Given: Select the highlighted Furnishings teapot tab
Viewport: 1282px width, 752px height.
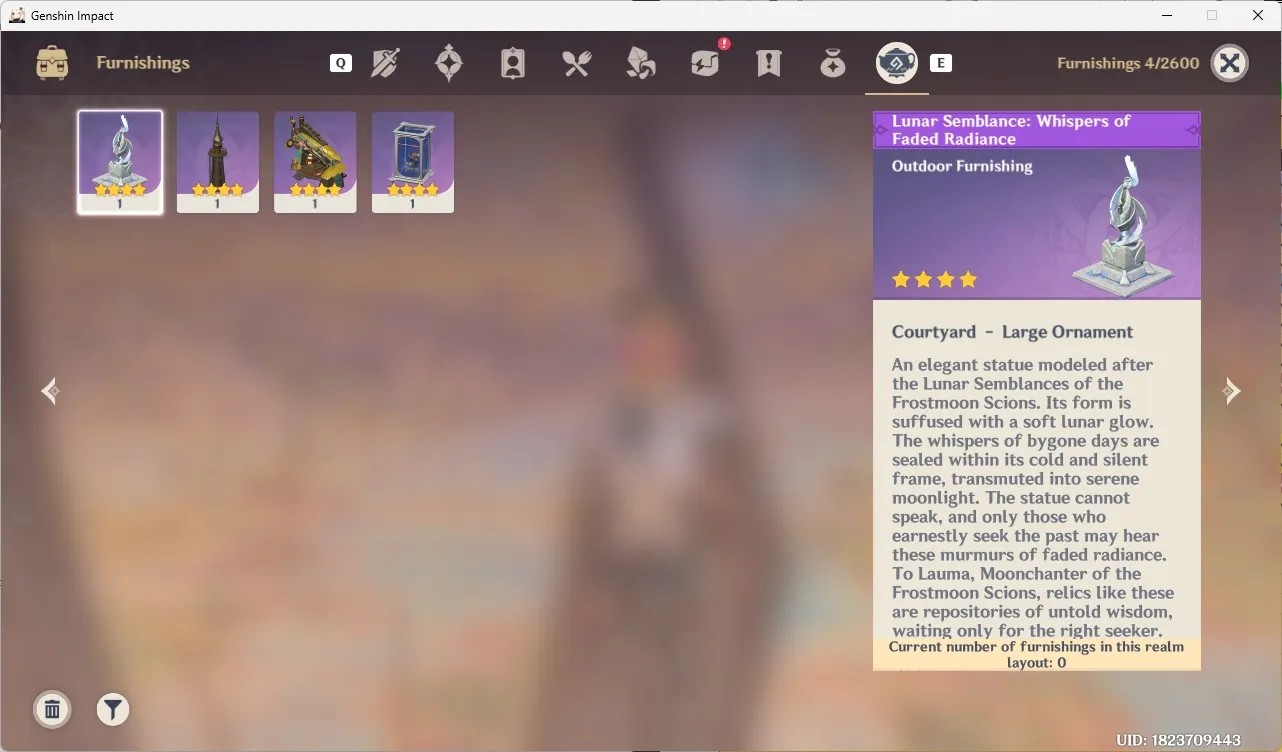Looking at the screenshot, I should (897, 63).
